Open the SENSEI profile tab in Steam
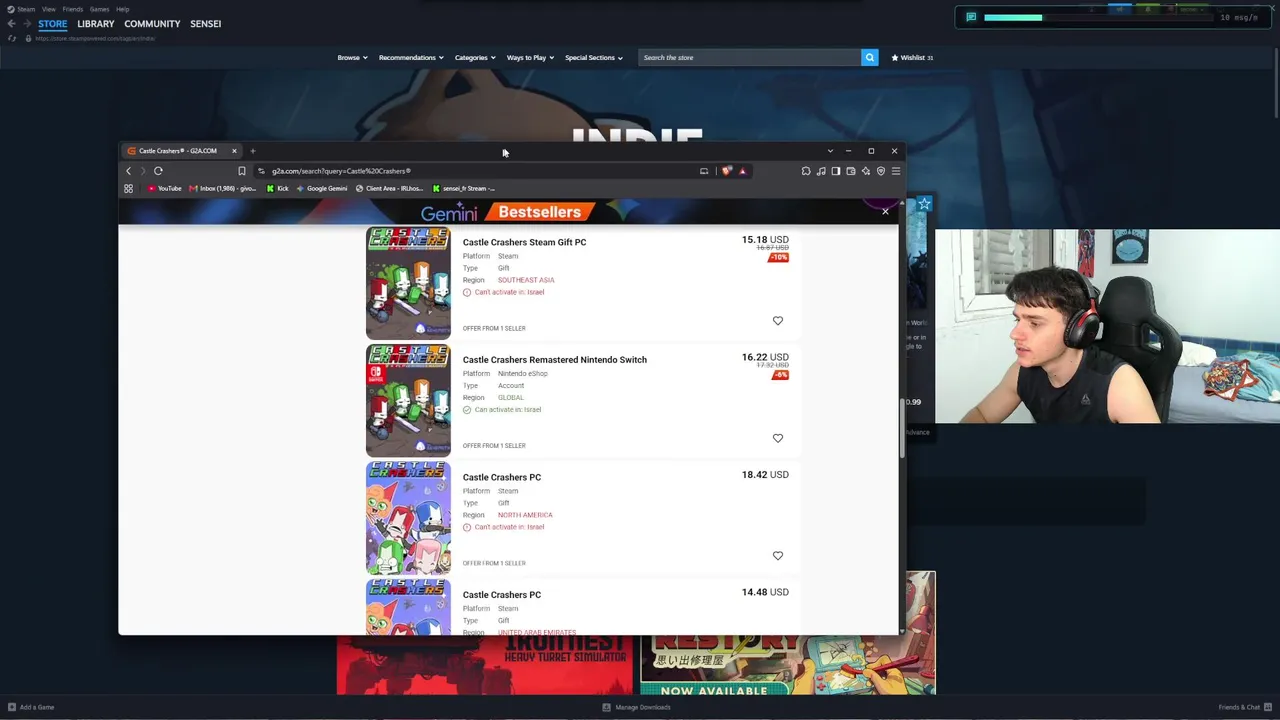1280x720 pixels. click(x=206, y=24)
